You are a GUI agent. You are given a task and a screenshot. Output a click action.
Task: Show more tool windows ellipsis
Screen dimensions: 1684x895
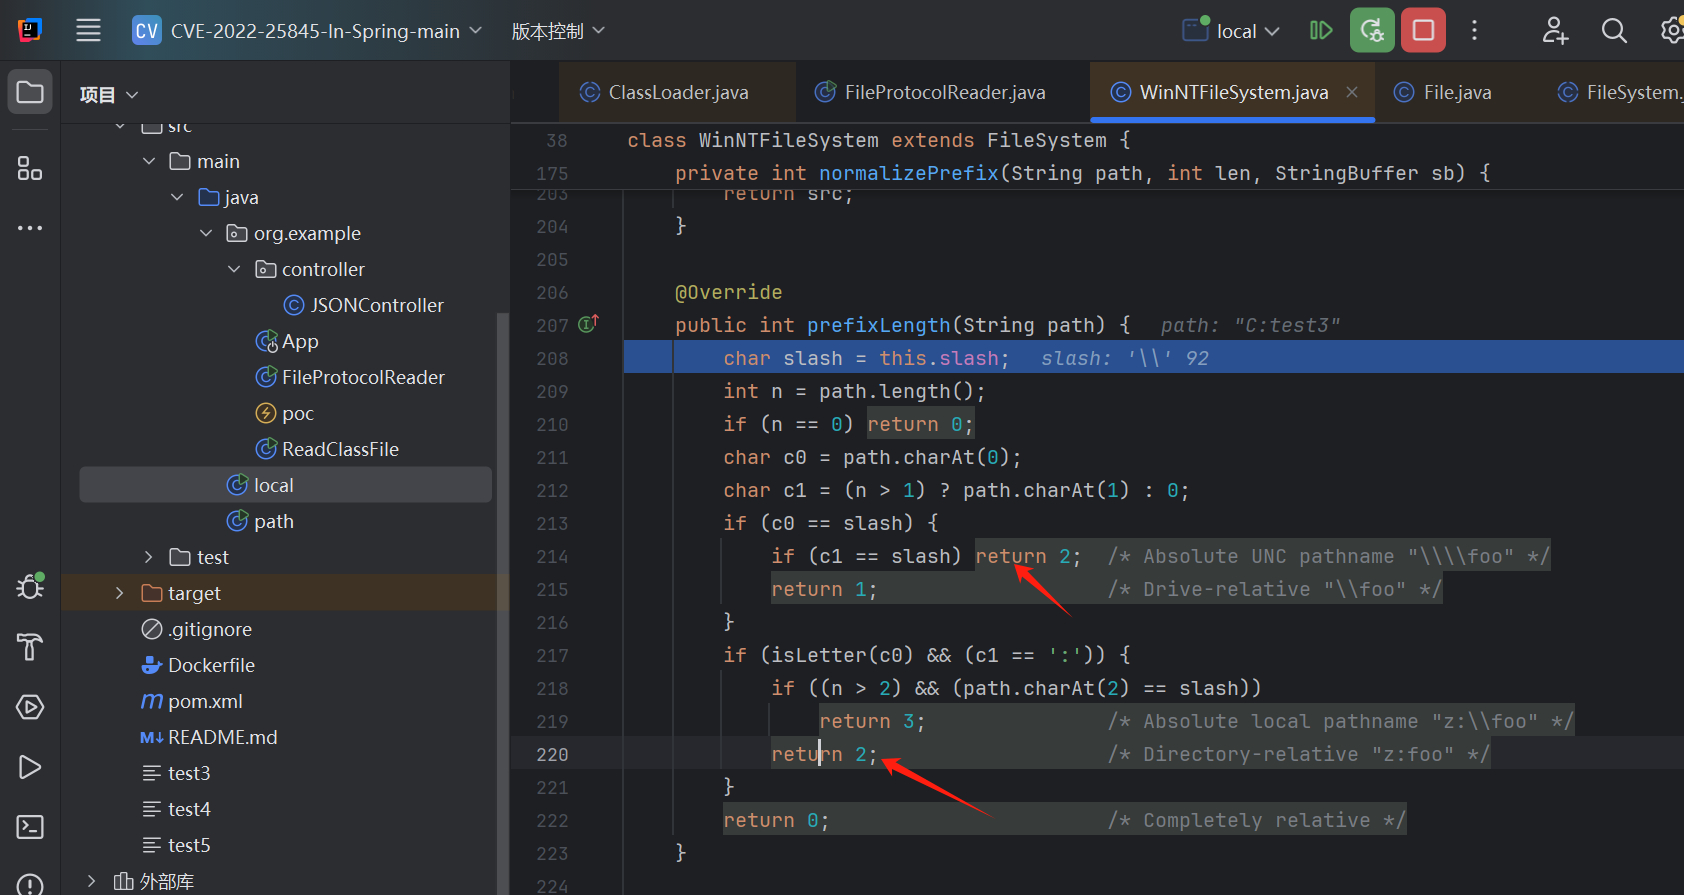30,228
